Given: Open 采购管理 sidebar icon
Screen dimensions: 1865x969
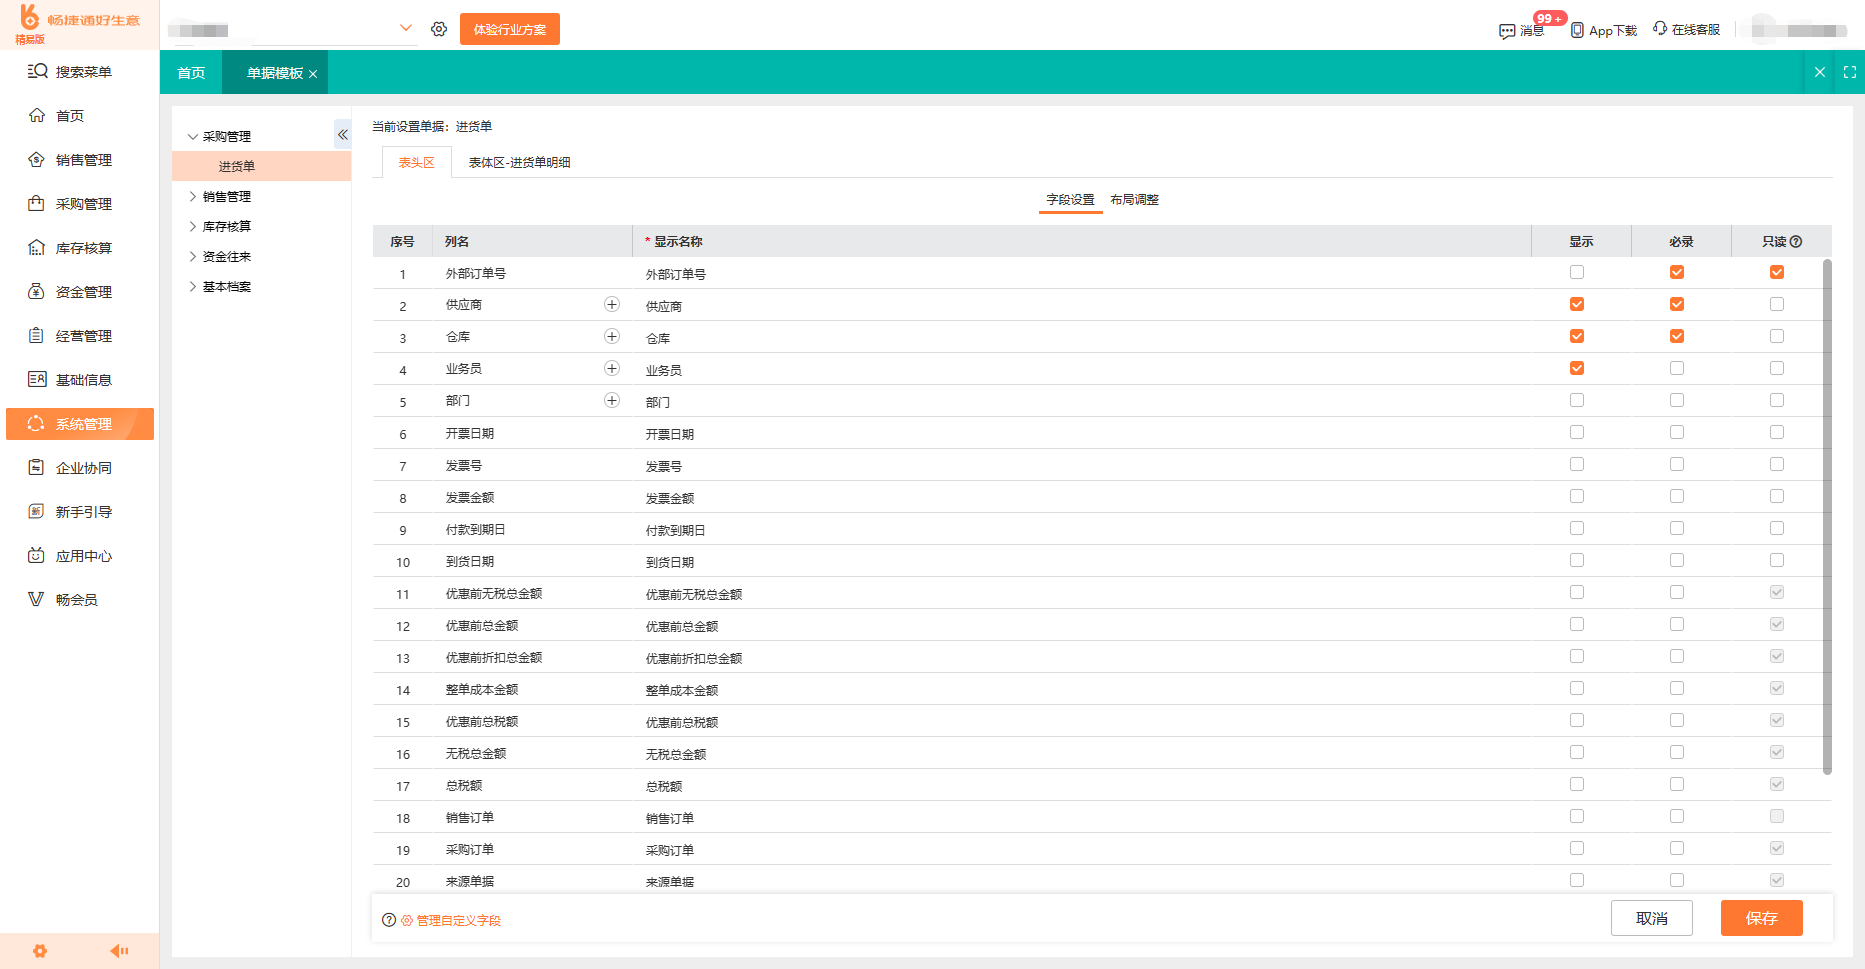Looking at the screenshot, I should [37, 203].
